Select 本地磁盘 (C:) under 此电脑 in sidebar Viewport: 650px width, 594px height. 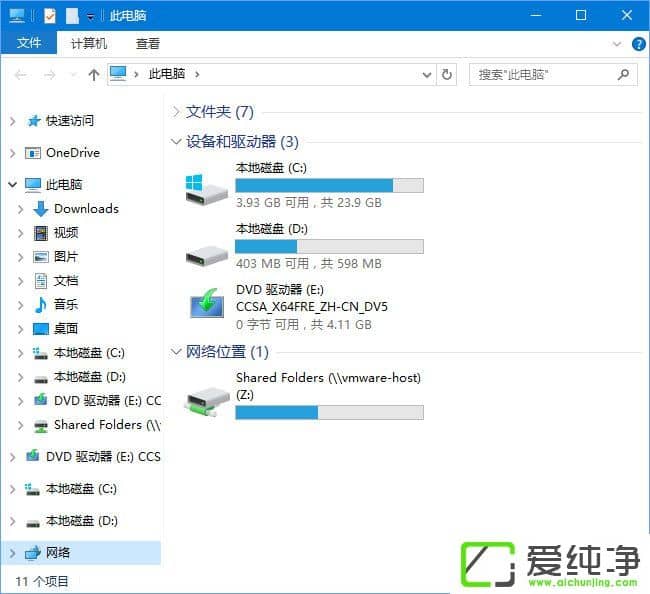[x=89, y=353]
